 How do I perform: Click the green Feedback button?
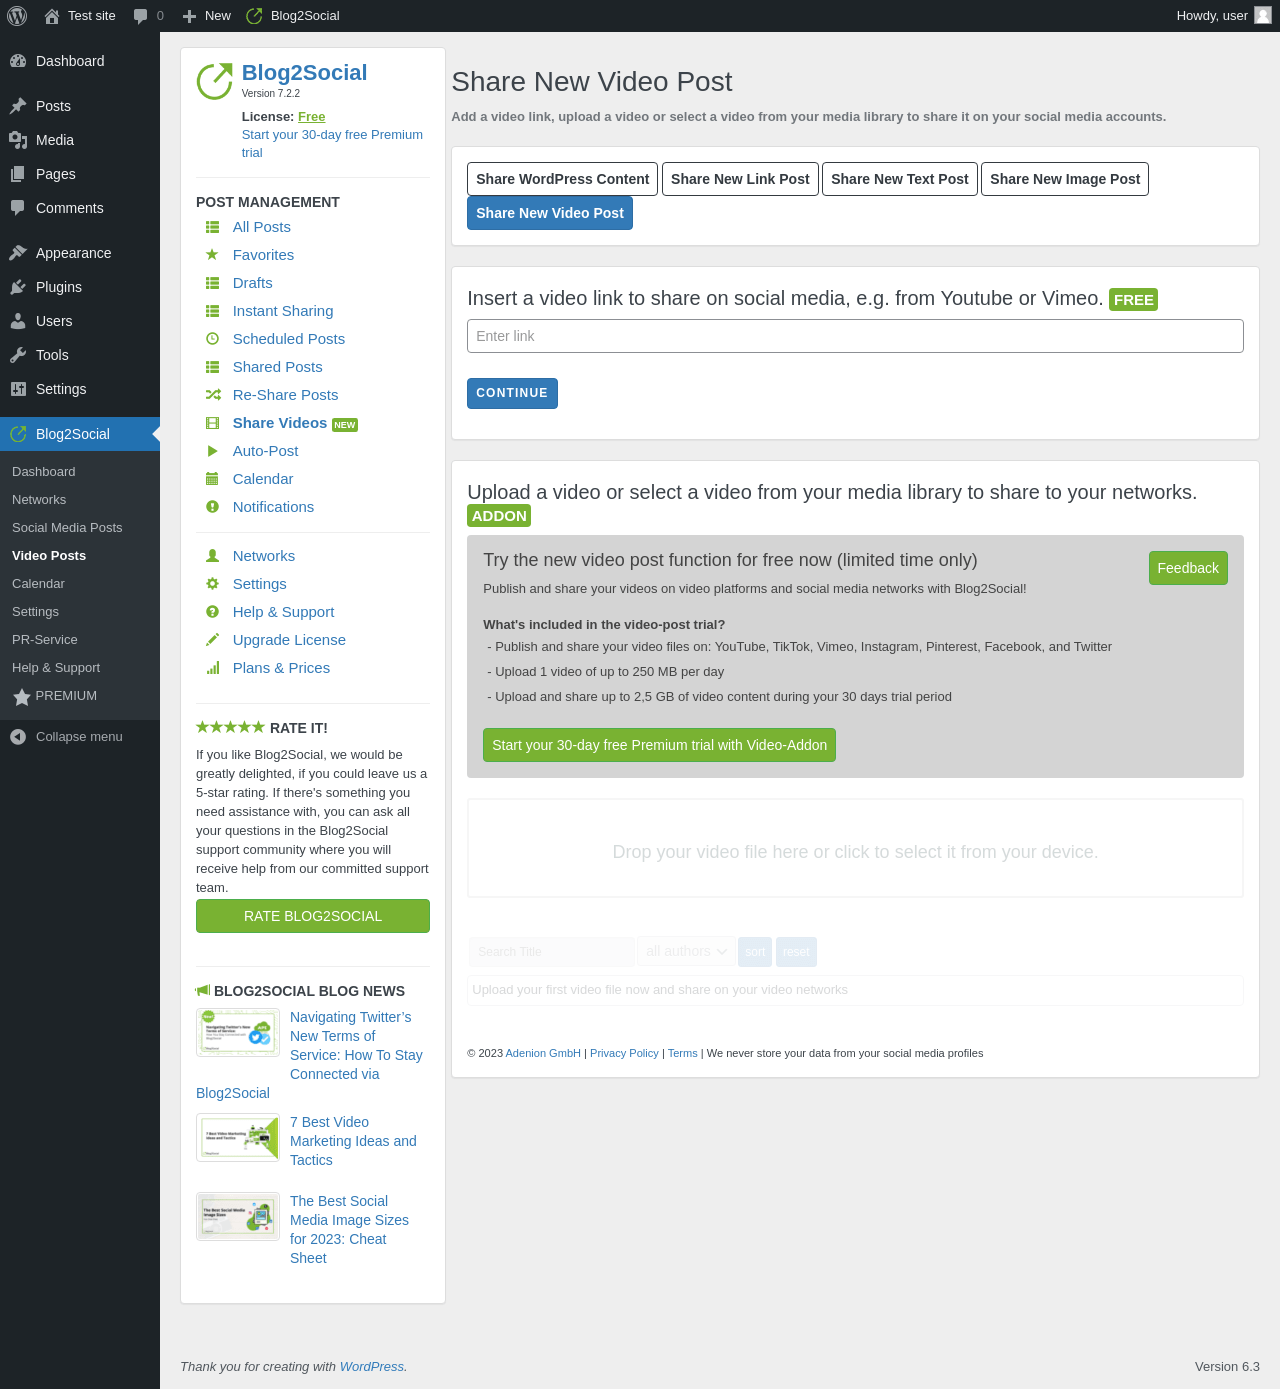point(1188,568)
